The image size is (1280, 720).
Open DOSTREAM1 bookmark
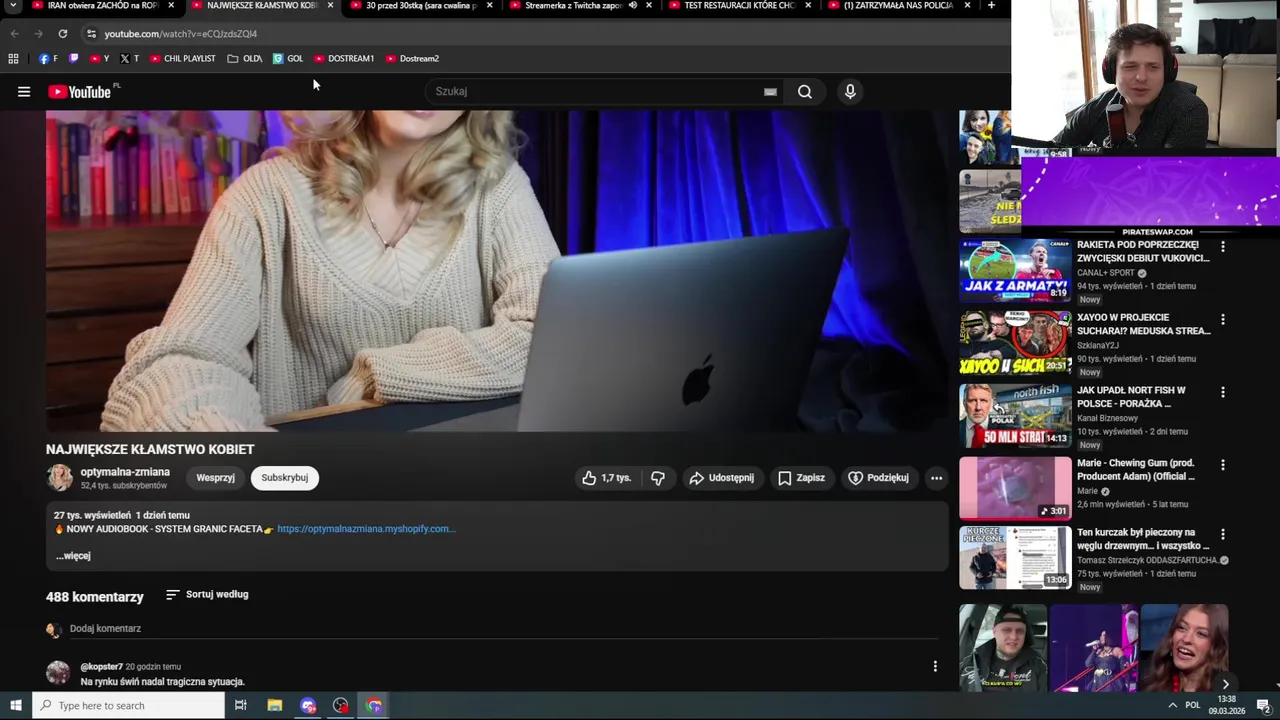(x=344, y=59)
